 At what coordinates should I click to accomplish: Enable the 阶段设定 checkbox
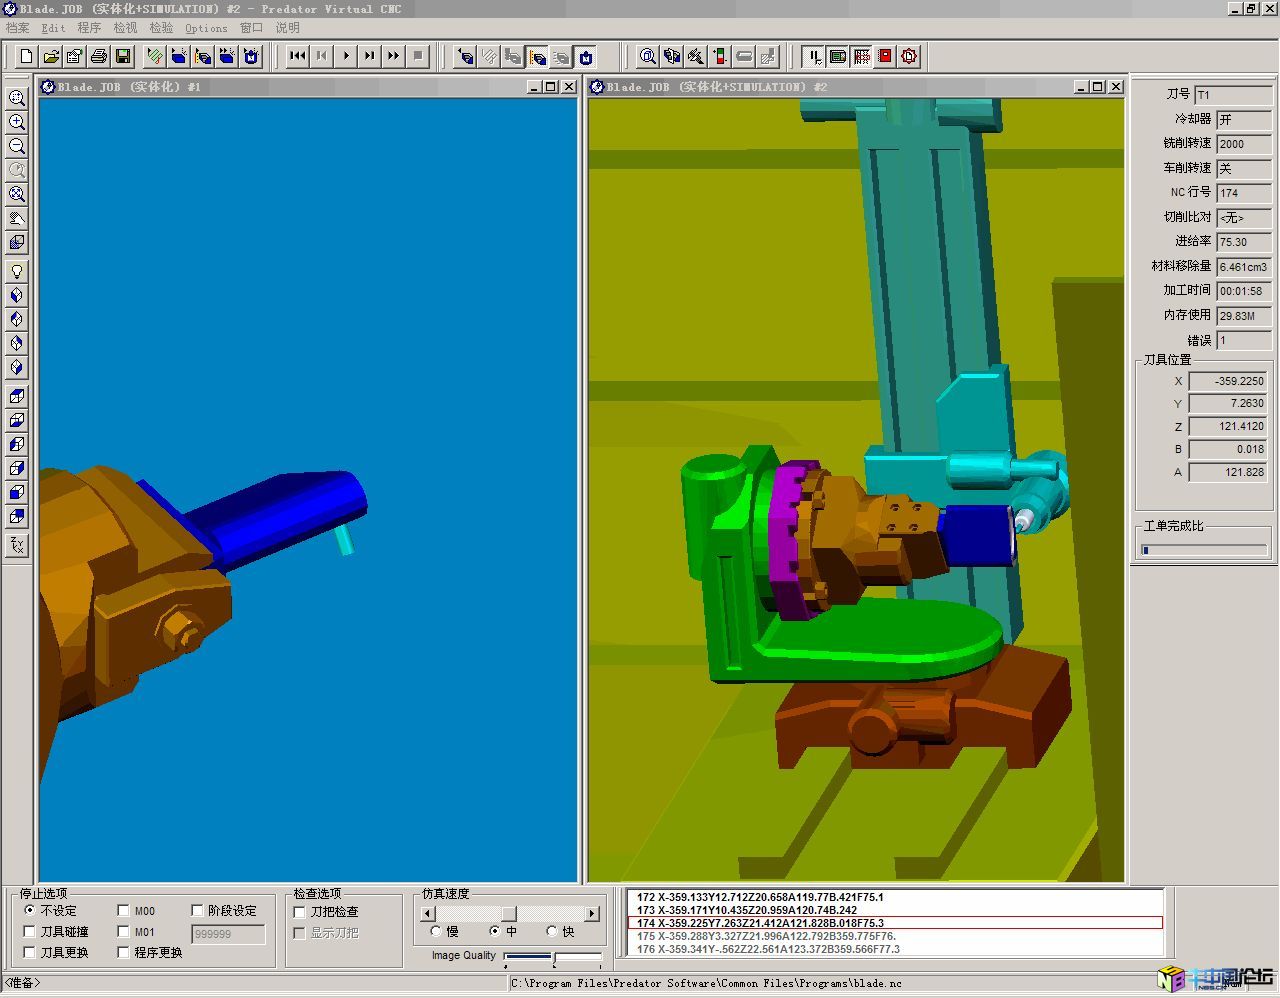197,911
